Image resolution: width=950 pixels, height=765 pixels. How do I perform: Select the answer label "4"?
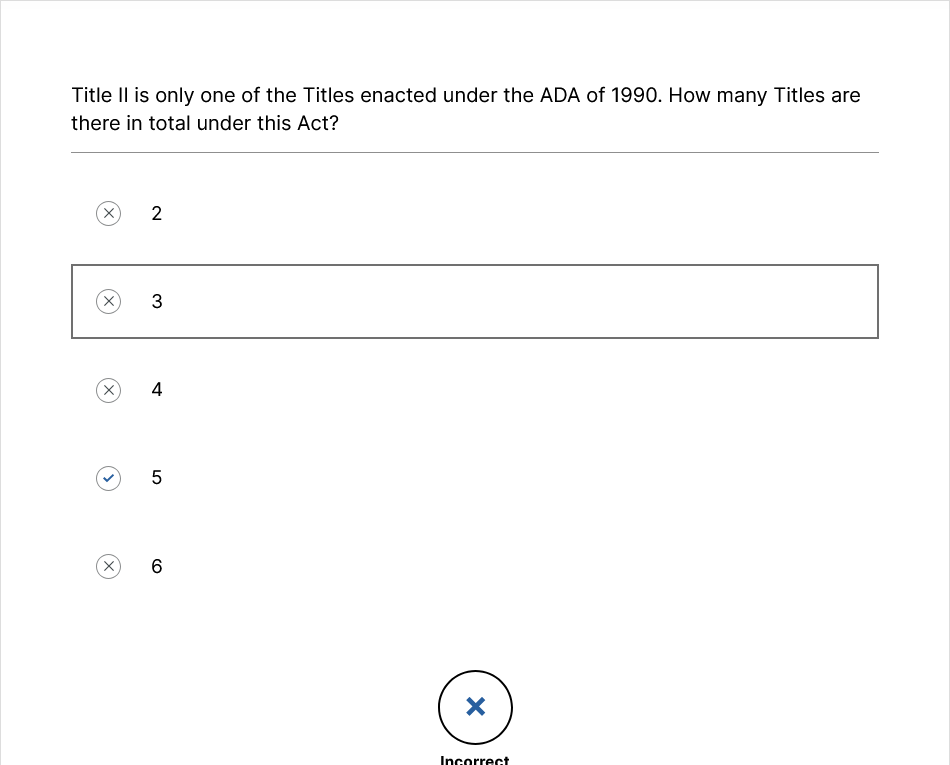click(157, 390)
